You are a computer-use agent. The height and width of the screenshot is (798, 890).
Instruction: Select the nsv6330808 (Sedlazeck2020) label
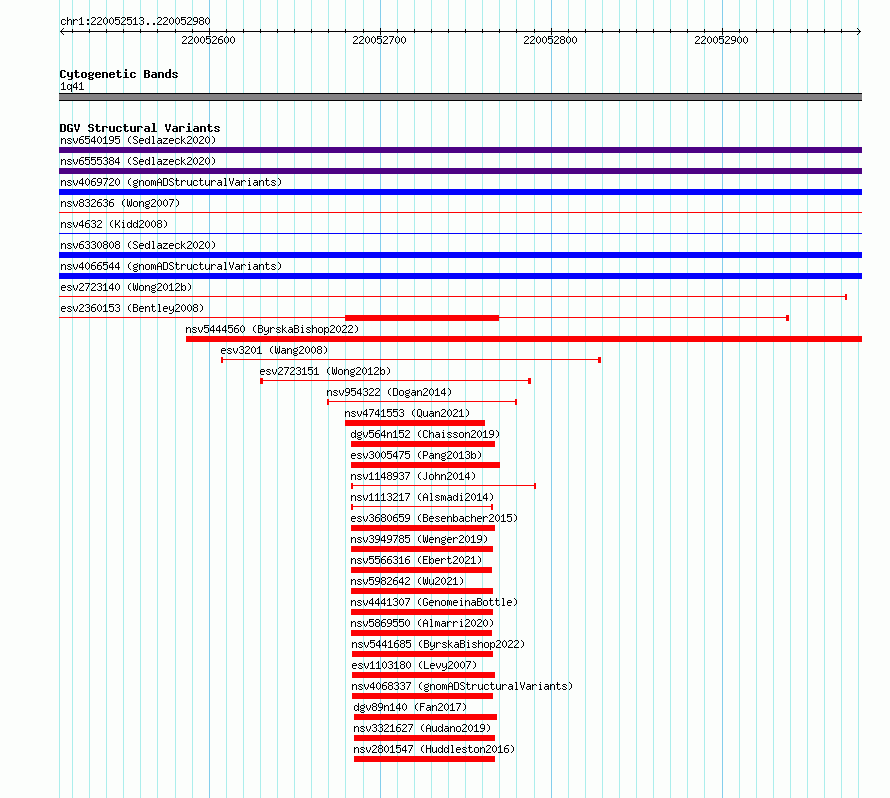pos(138,245)
